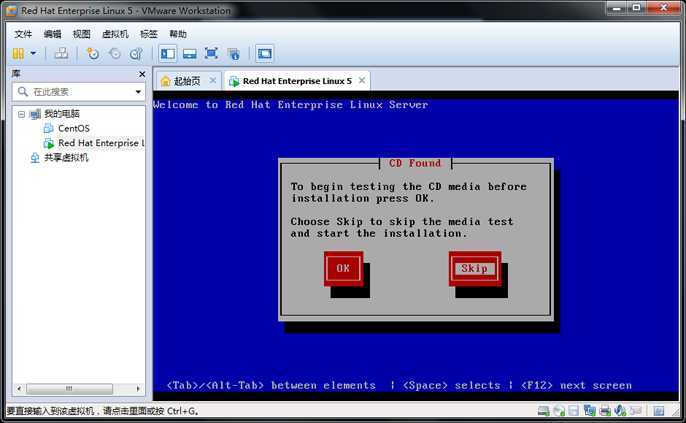Click the library search field 在此搜索
686x423 pixels.
79,92
